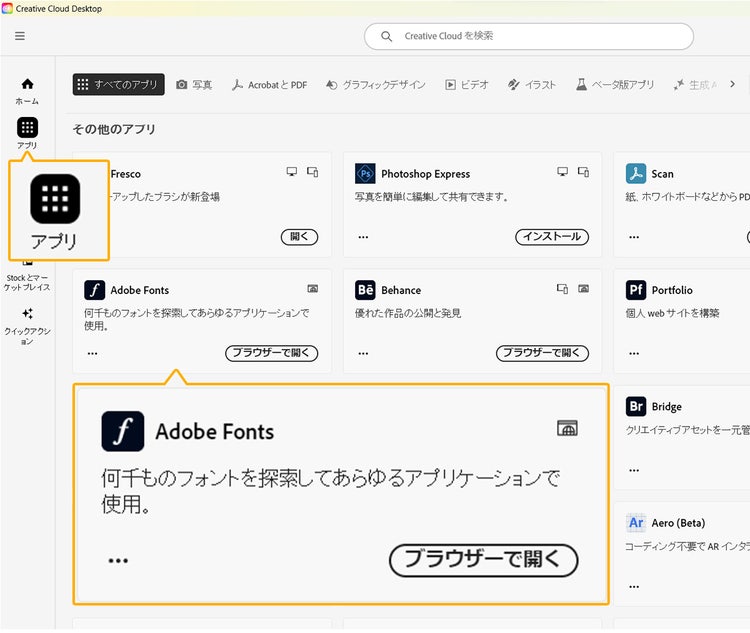
Task: Open the three-dot menu on Adobe Fonts card
Action: click(x=92, y=353)
